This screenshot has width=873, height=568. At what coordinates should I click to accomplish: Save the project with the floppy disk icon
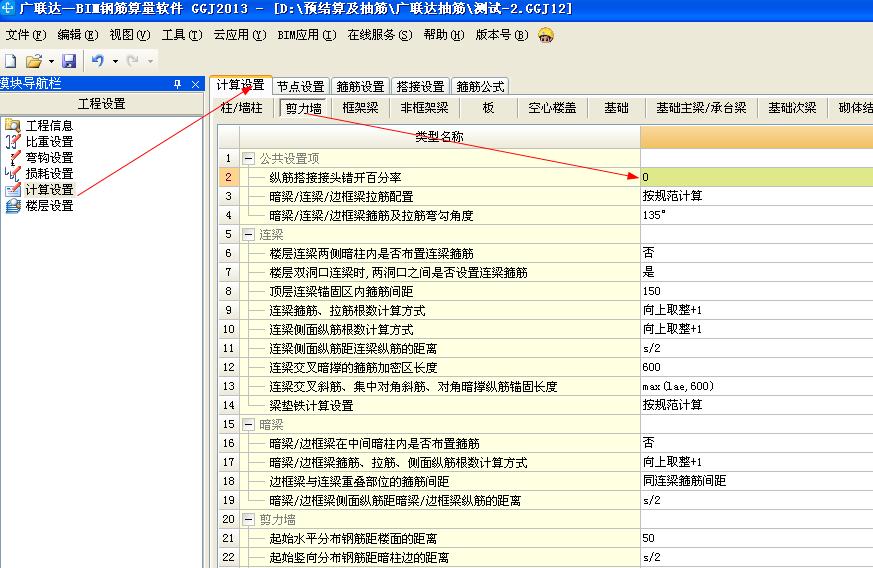(x=69, y=61)
